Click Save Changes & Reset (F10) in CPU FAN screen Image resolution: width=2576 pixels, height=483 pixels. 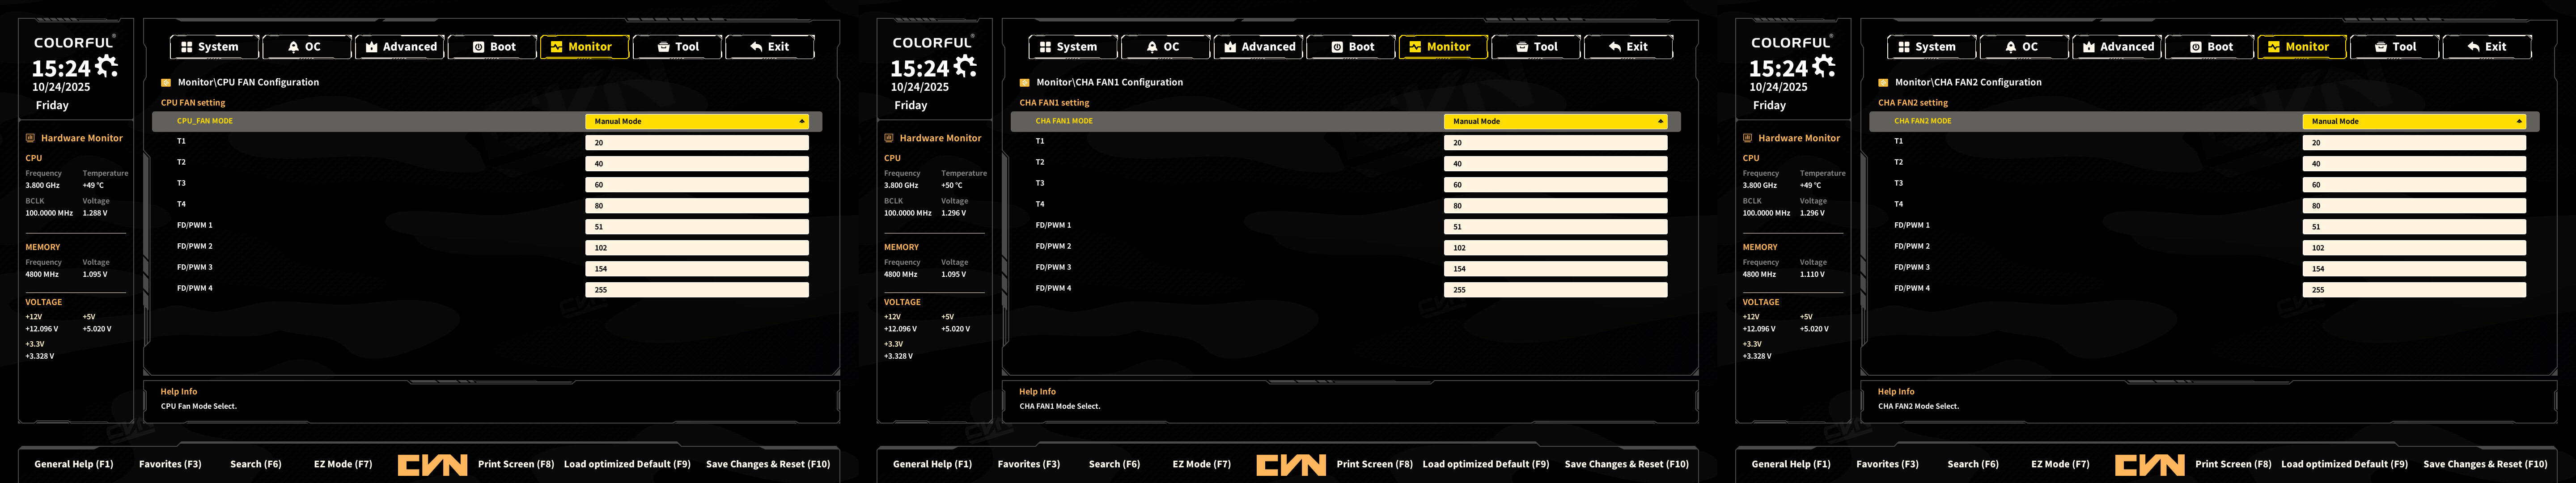[x=767, y=464]
